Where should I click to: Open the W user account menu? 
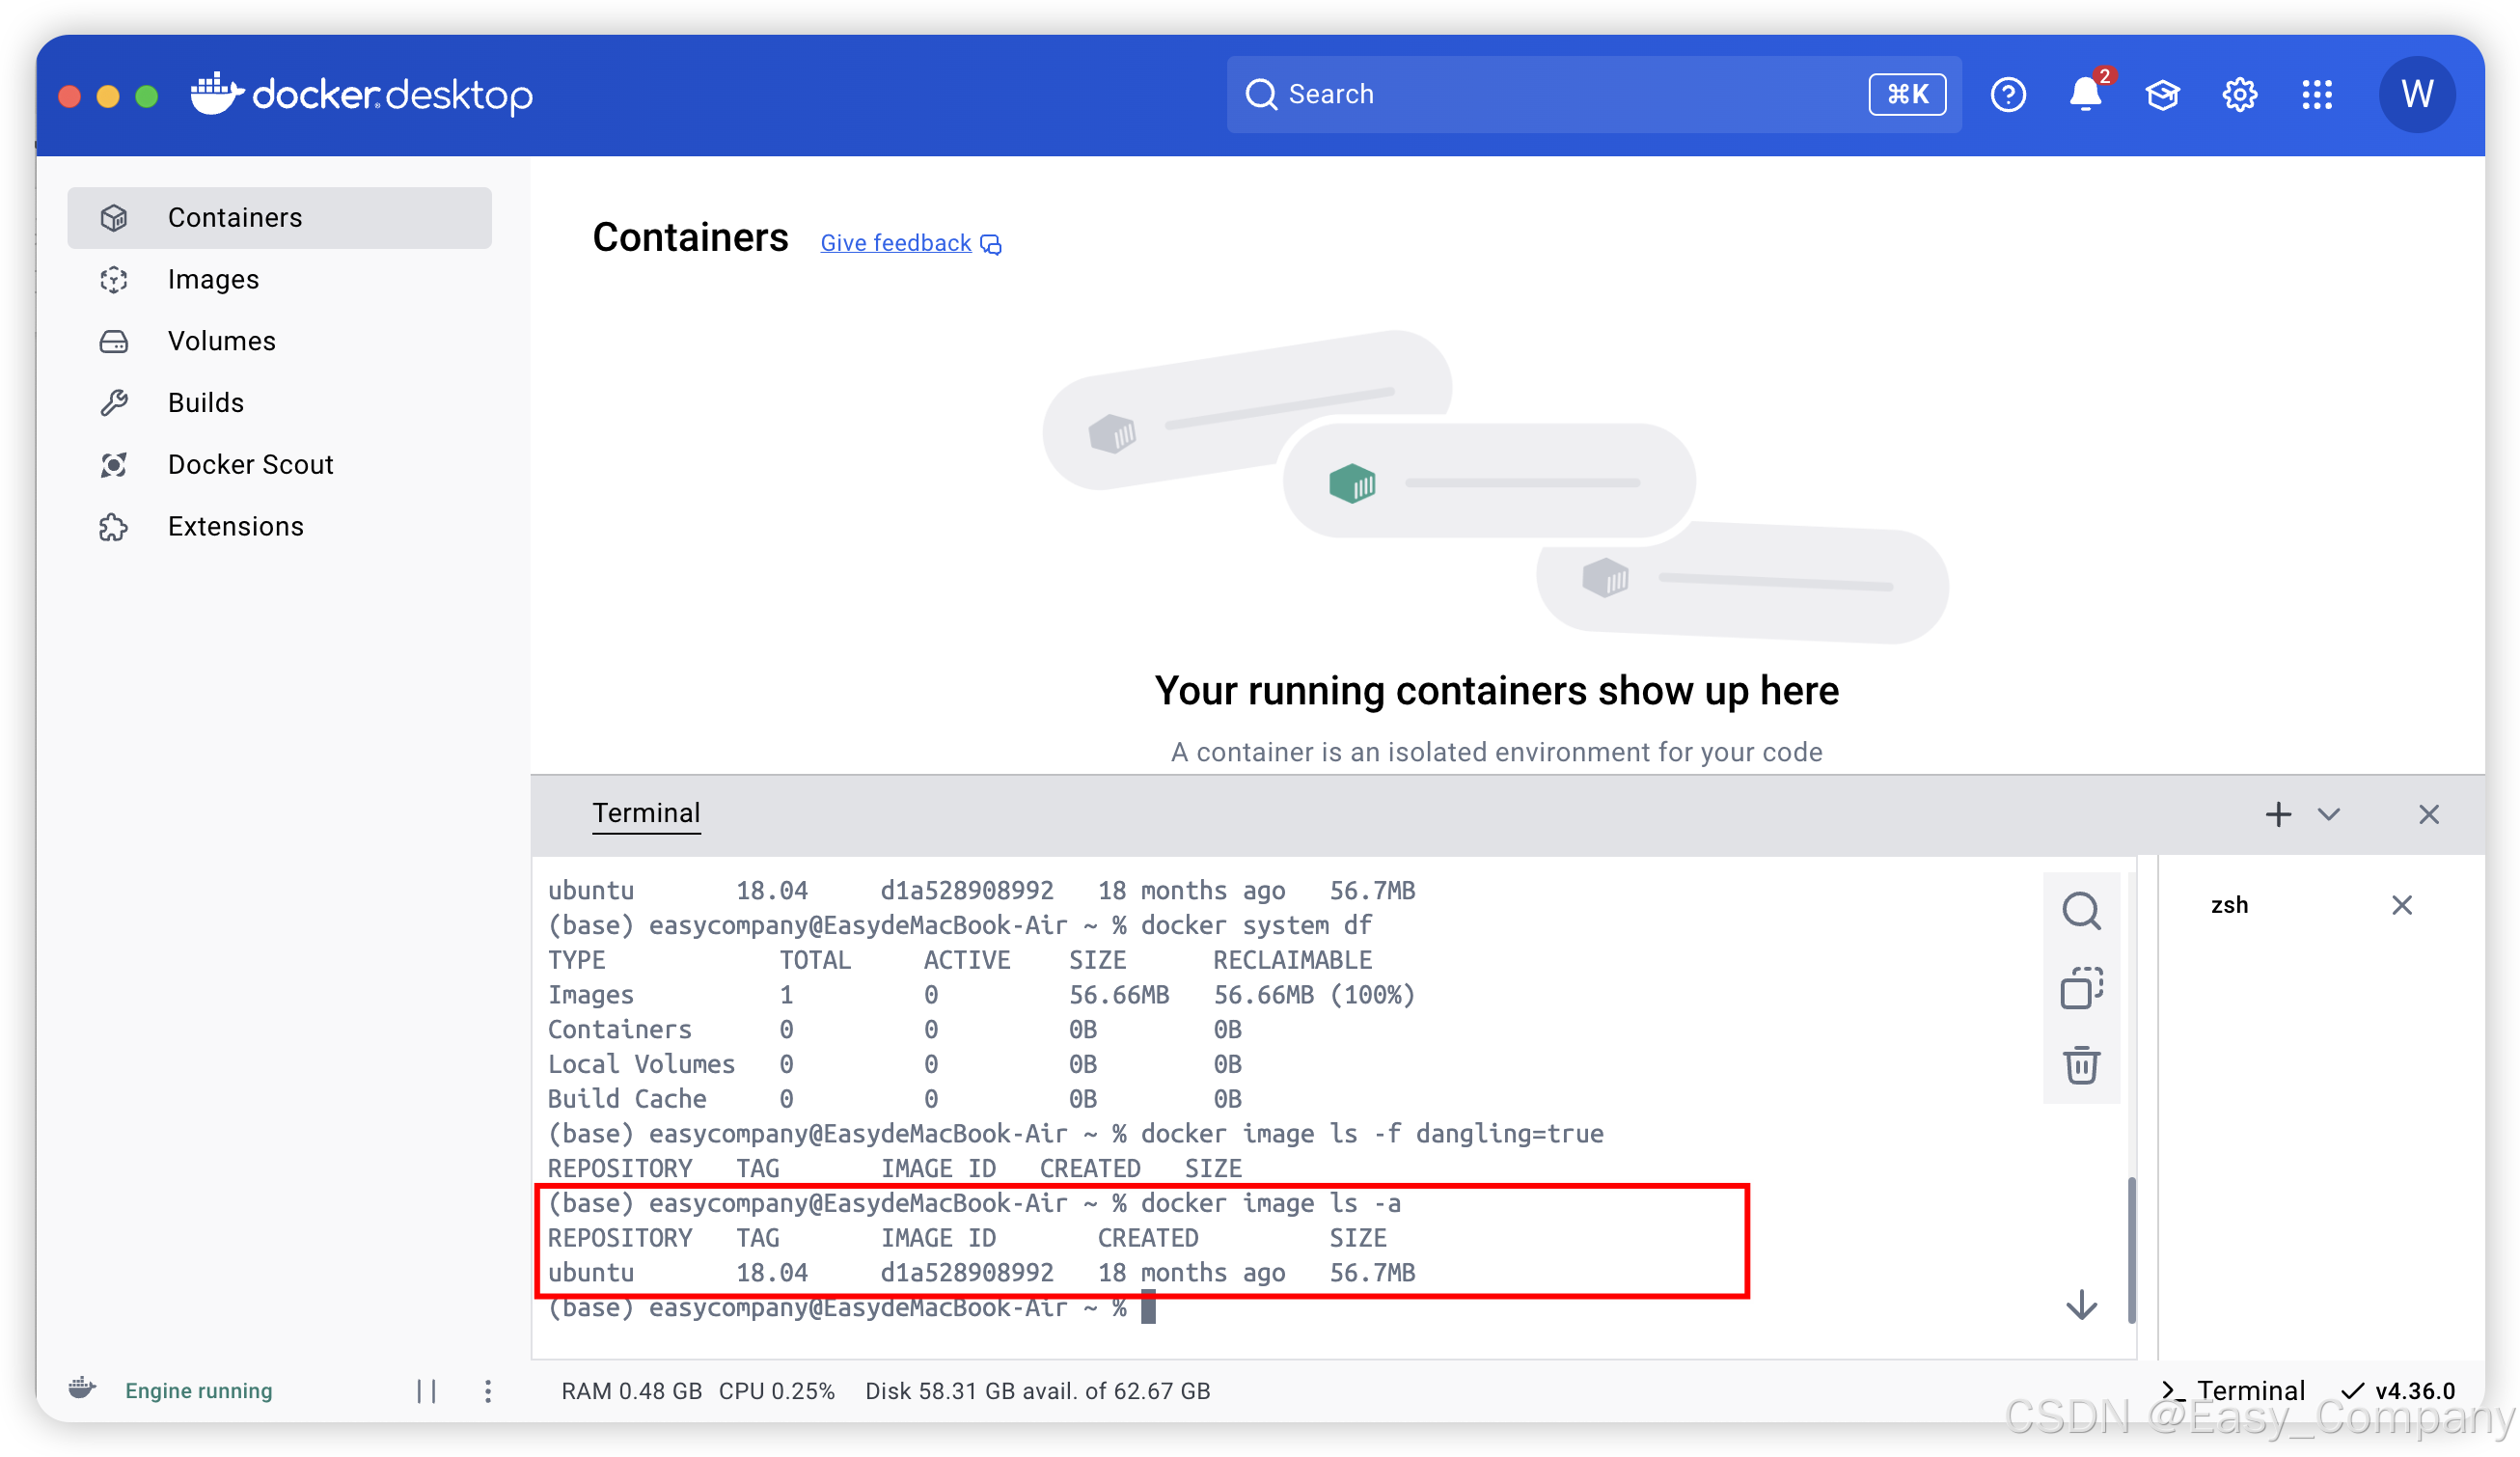pyautogui.click(x=2416, y=95)
